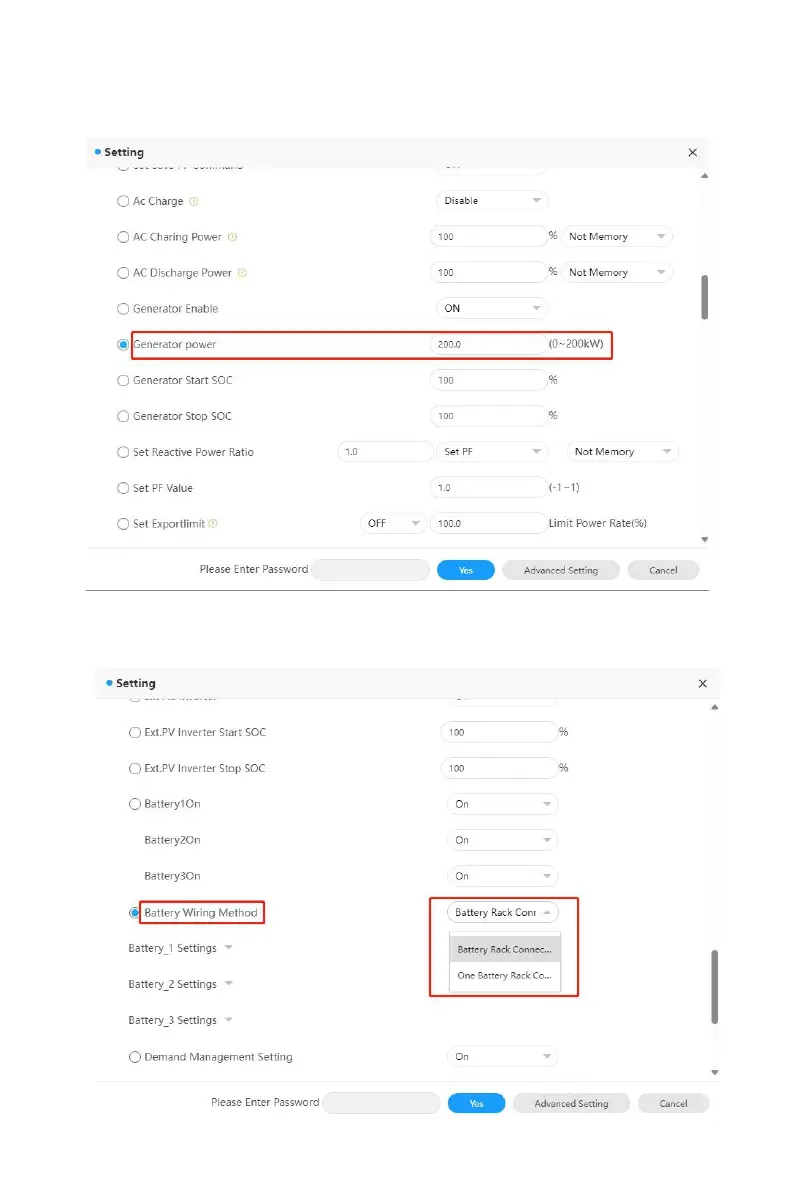The width and height of the screenshot is (808, 1191).
Task: Choose the "One Battery Rack Co..." list option
Action: pyautogui.click(x=504, y=975)
